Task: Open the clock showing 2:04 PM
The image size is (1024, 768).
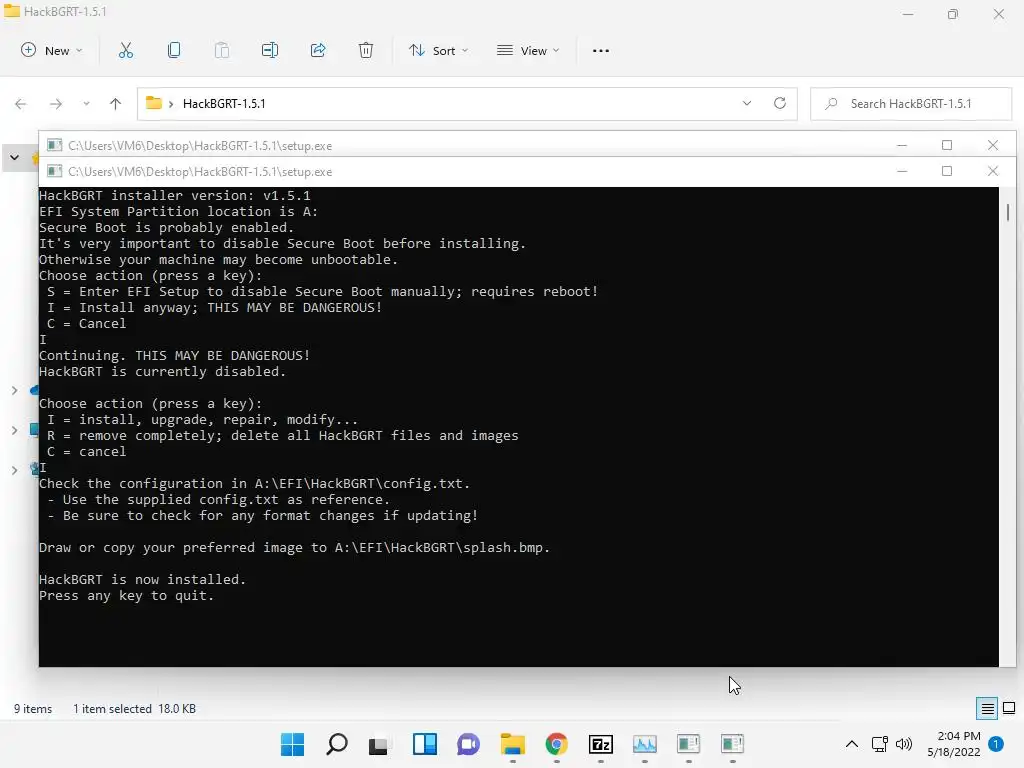Action: 953,744
